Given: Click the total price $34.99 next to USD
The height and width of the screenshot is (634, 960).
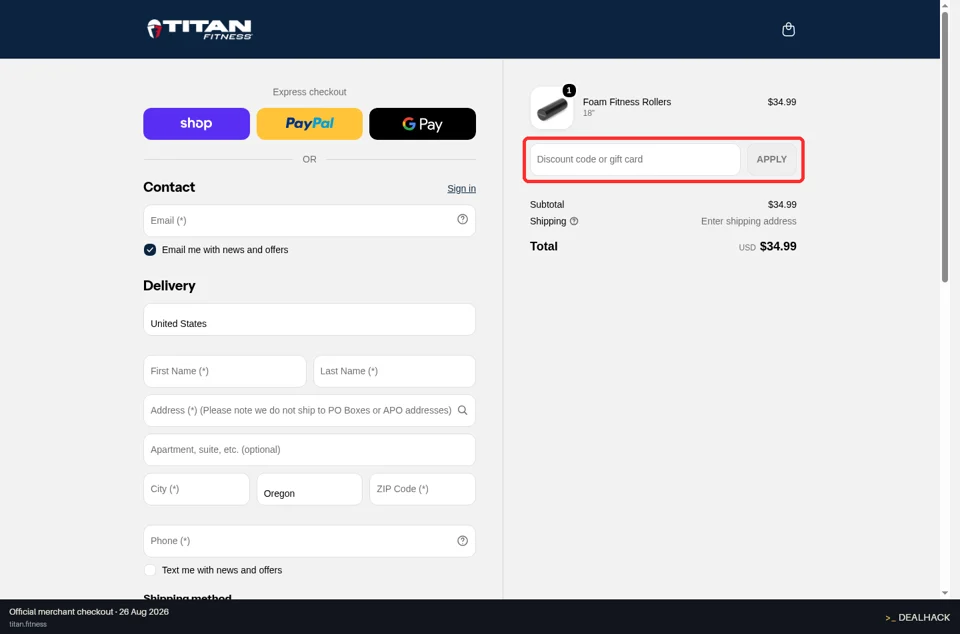Looking at the screenshot, I should coord(778,246).
